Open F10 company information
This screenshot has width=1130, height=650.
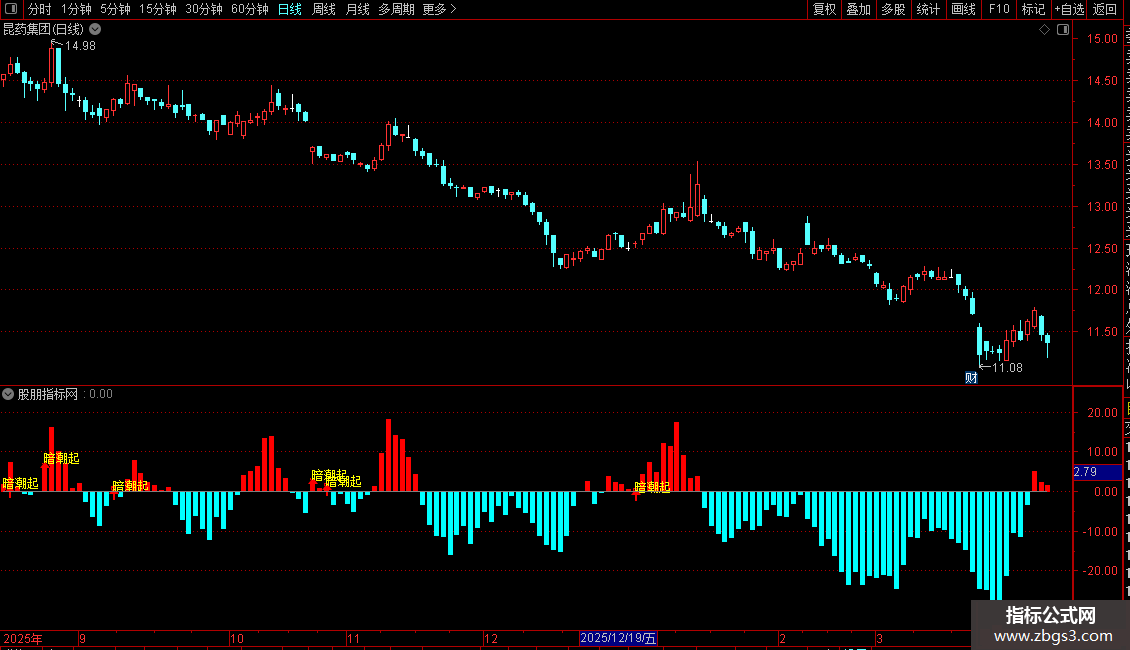[x=999, y=9]
